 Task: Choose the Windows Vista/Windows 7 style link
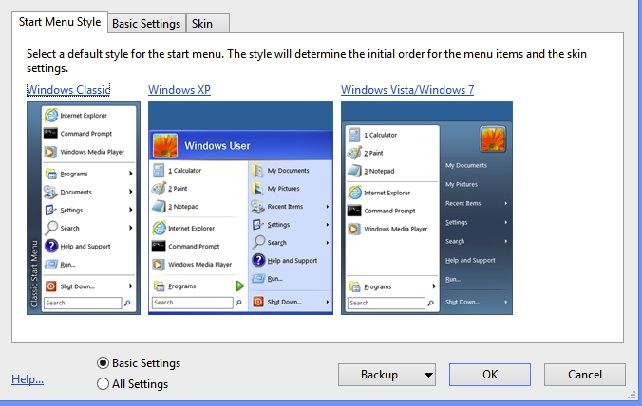pyautogui.click(x=407, y=90)
